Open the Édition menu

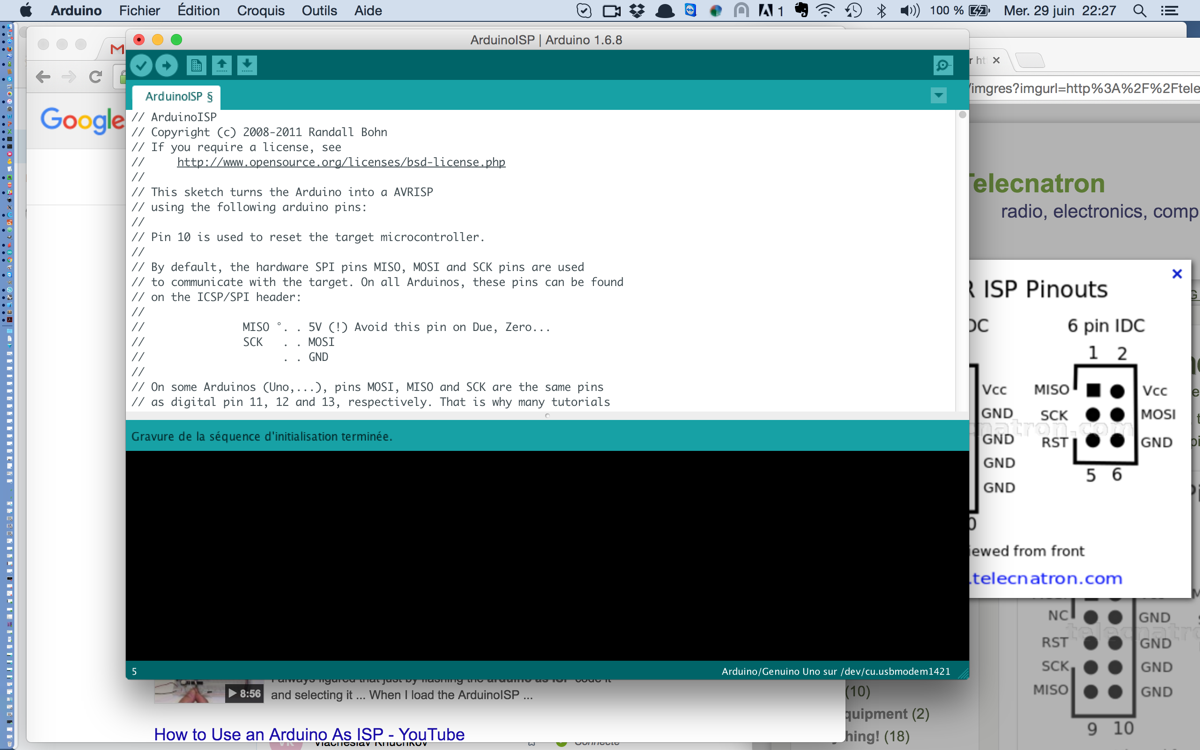point(199,11)
